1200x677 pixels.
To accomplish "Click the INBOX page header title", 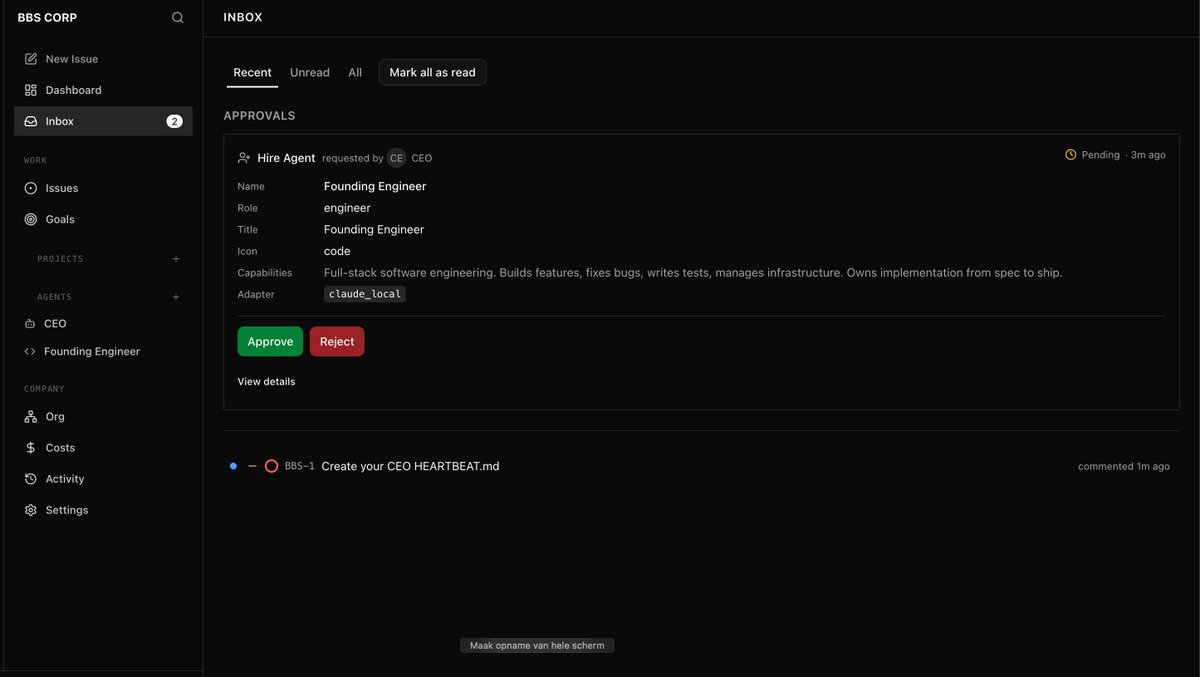I will [x=243, y=17].
